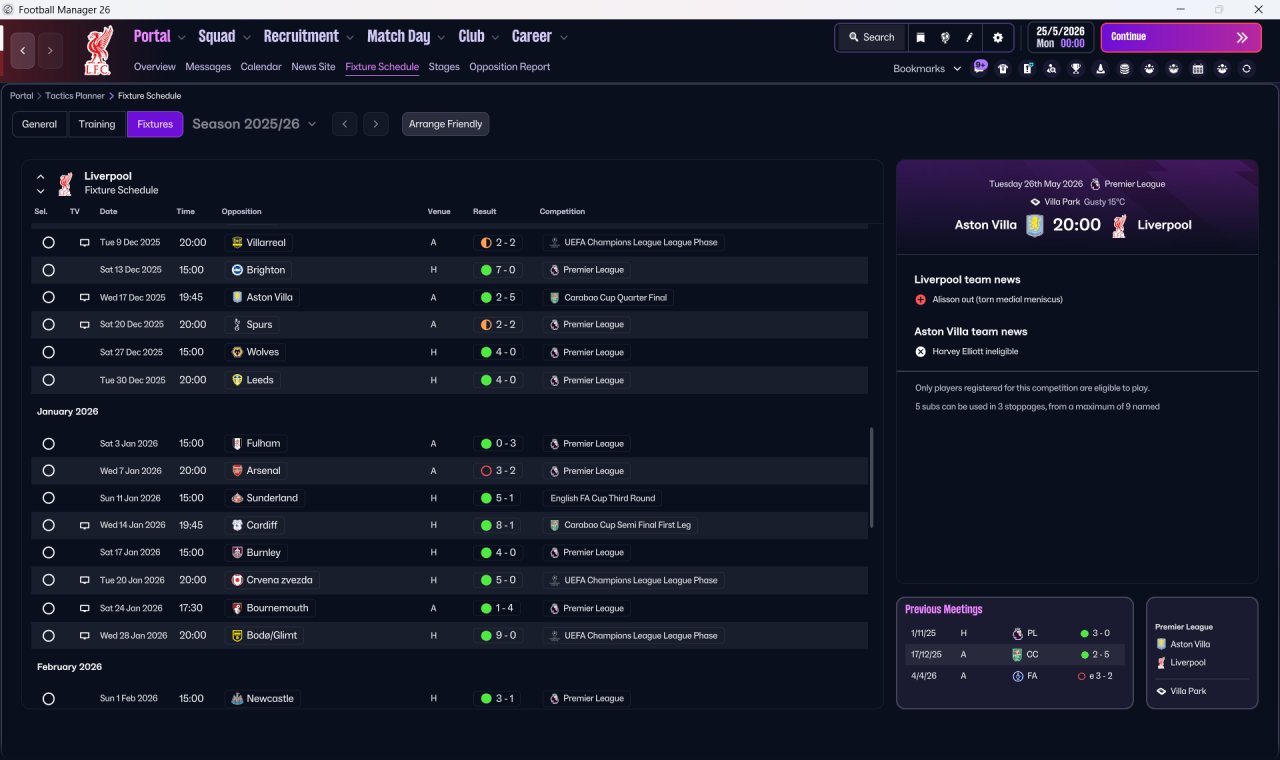1280x760 pixels.
Task: Select the Villarreal fixture radio button
Action: (x=48, y=243)
